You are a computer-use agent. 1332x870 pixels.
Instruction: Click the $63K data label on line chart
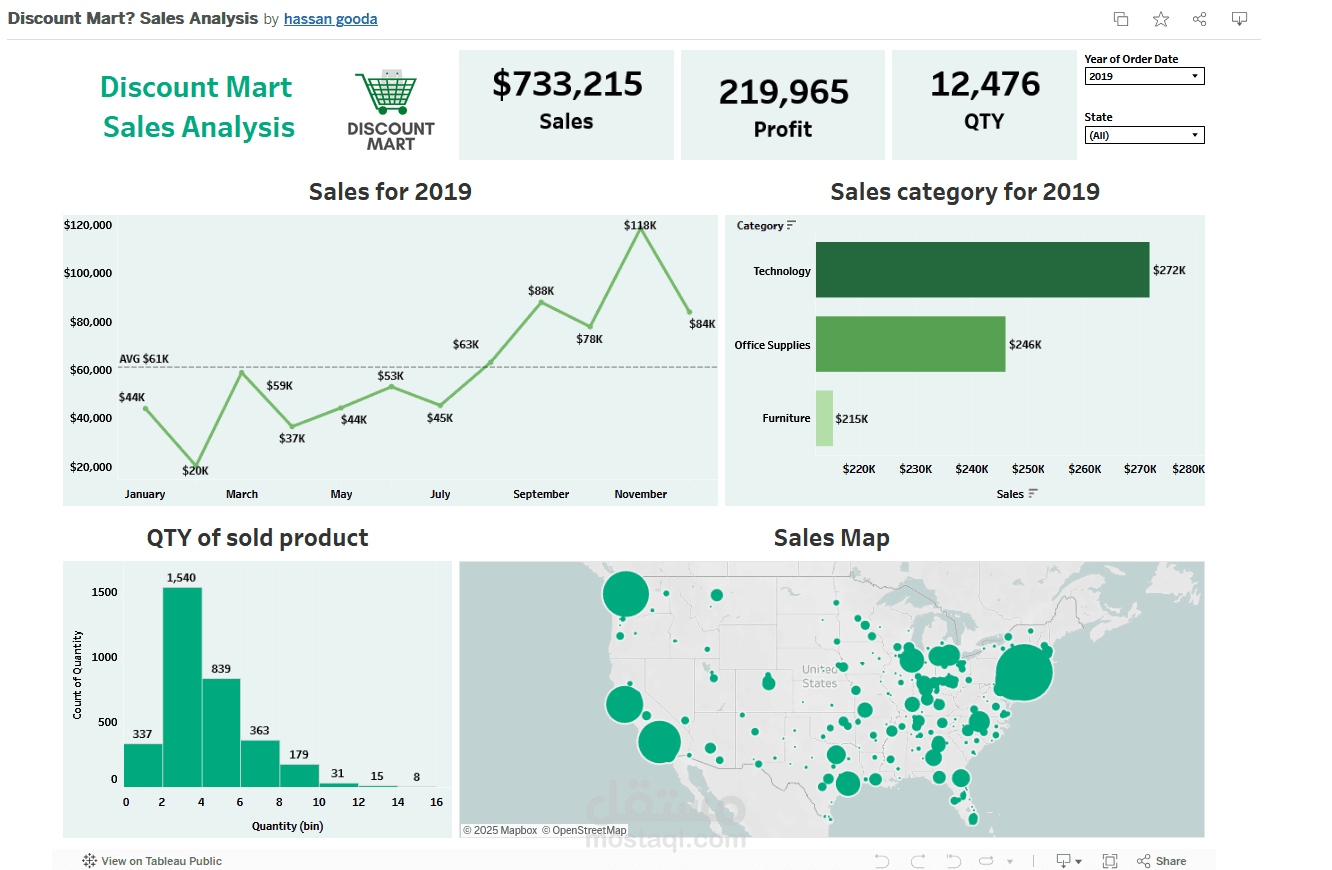click(466, 344)
